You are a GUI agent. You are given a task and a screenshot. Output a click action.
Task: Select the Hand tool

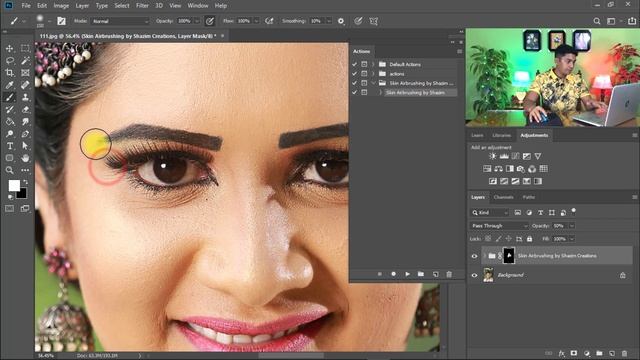(25, 158)
